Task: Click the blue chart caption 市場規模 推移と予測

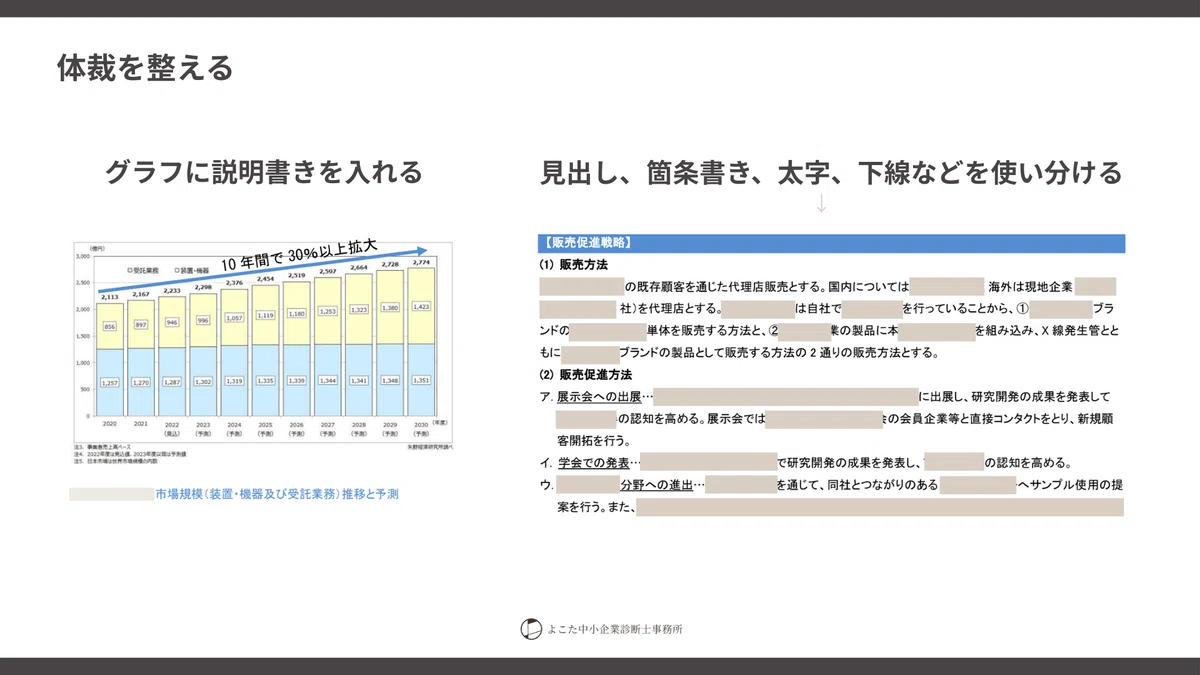Action: point(277,495)
